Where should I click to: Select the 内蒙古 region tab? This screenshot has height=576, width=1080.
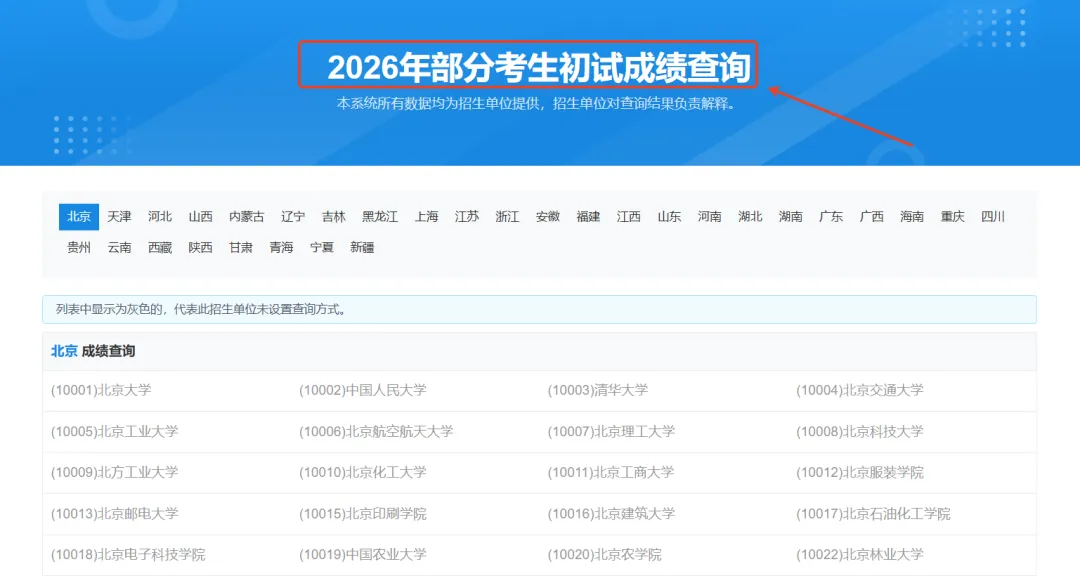pos(247,216)
